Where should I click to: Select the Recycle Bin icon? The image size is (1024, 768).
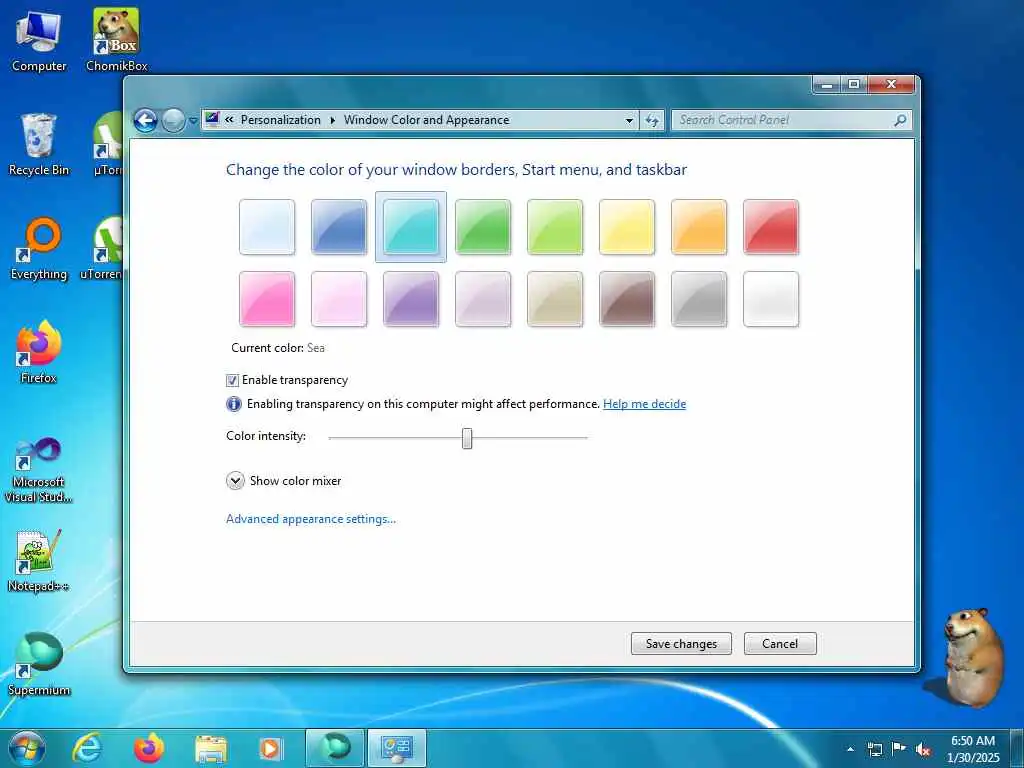click(x=39, y=145)
